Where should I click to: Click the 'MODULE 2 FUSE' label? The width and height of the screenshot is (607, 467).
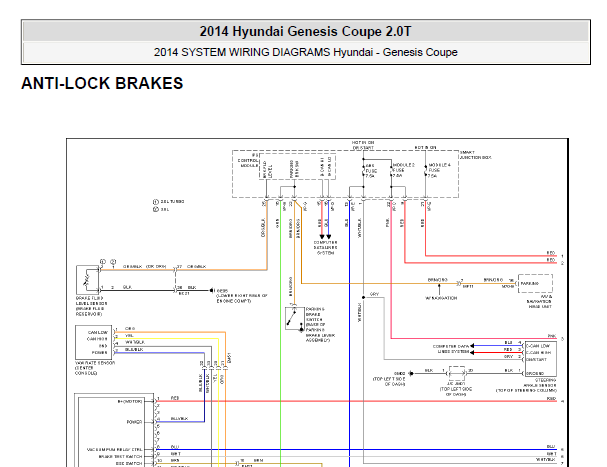[x=403, y=170]
